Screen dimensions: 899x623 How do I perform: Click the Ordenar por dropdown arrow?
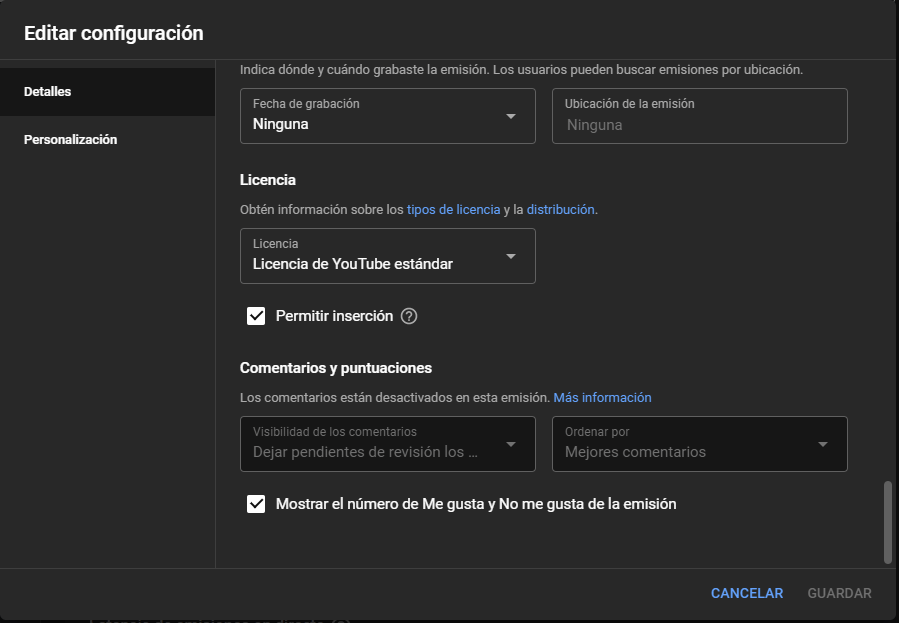[x=825, y=444]
